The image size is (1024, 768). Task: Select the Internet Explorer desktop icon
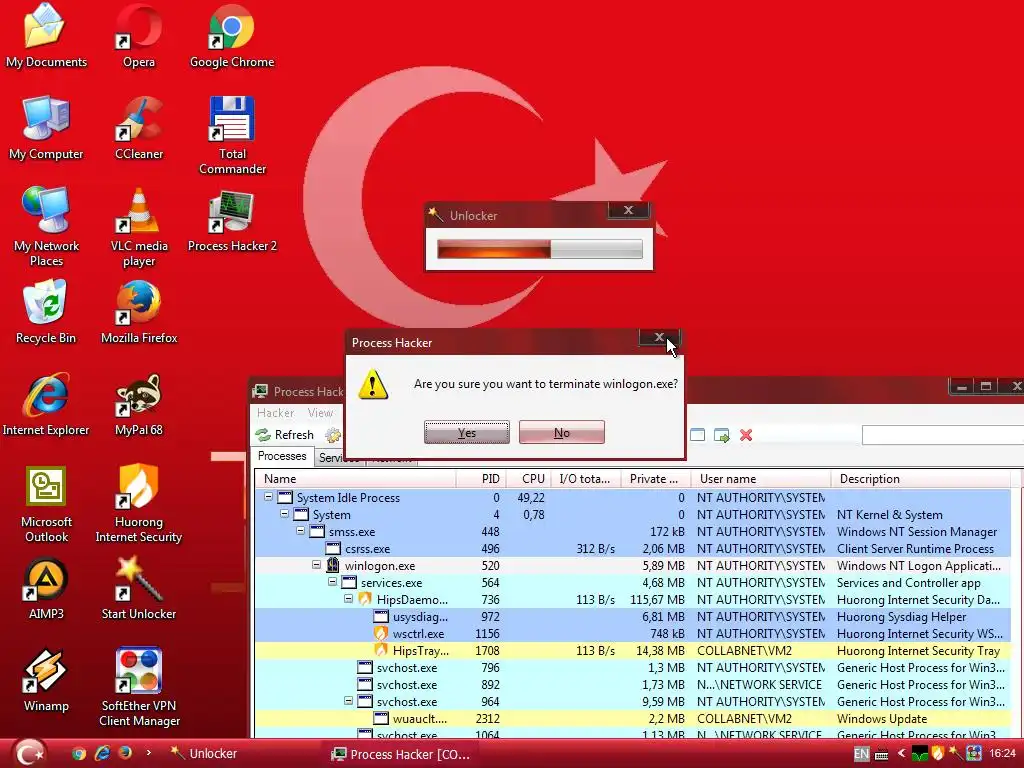pos(46,405)
